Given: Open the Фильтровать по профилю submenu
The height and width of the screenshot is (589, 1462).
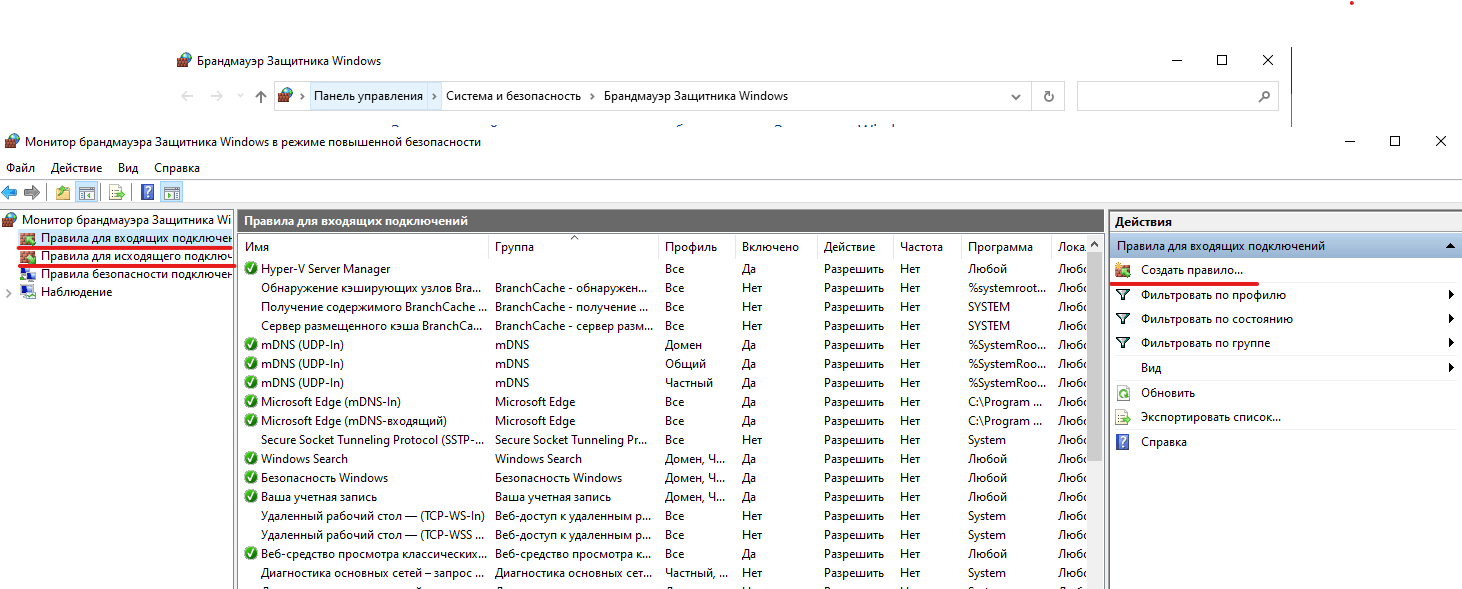Looking at the screenshot, I should click(1450, 295).
